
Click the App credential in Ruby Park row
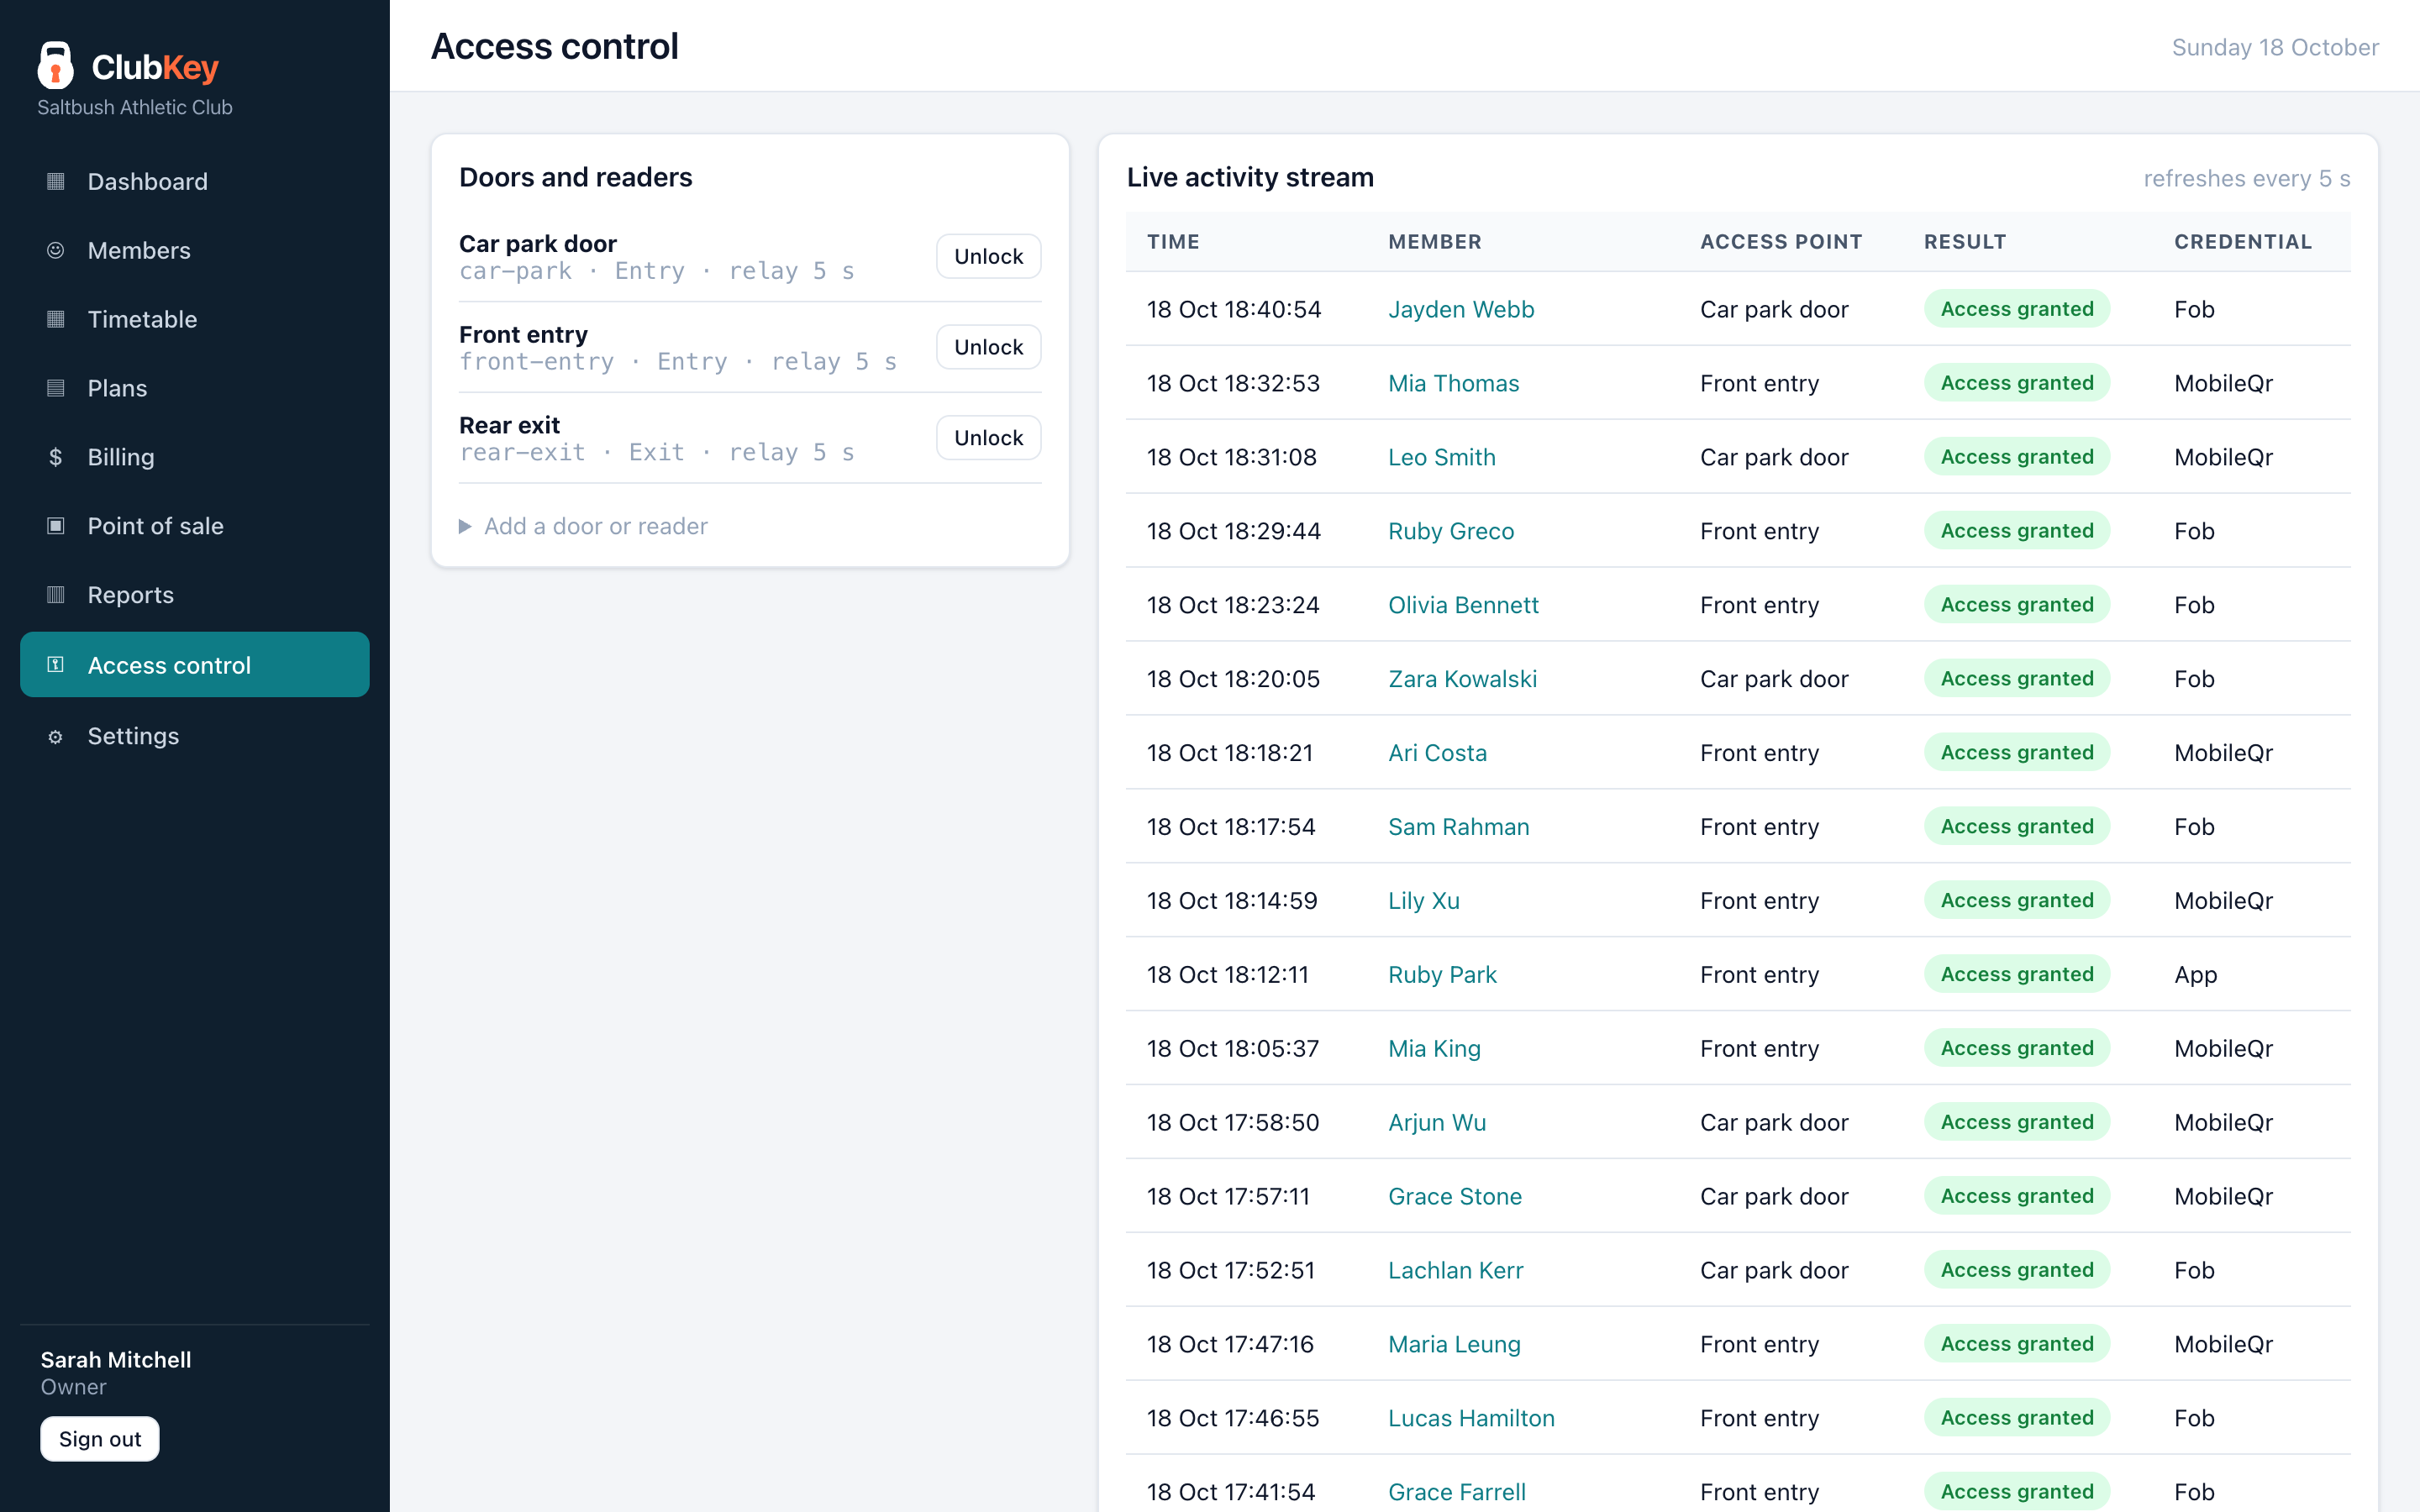point(2195,975)
